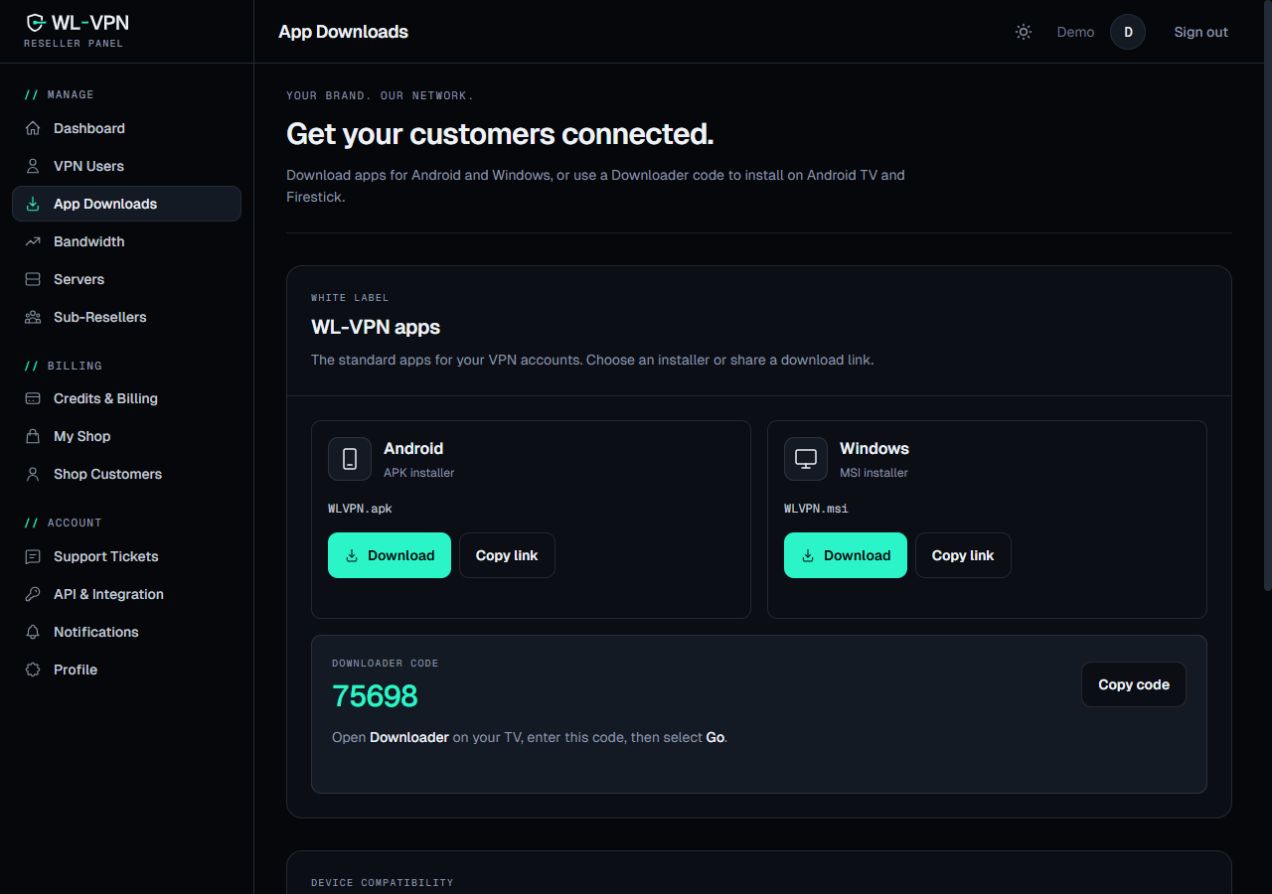Open Profile settings
Viewport: 1272px width, 894px height.
tap(126, 670)
